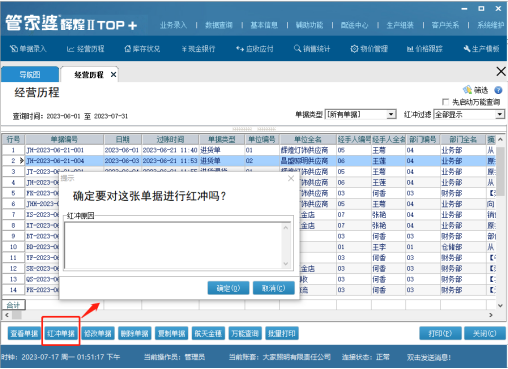
Task: Select row JH-2023-06-21-004
Action: 248,161
